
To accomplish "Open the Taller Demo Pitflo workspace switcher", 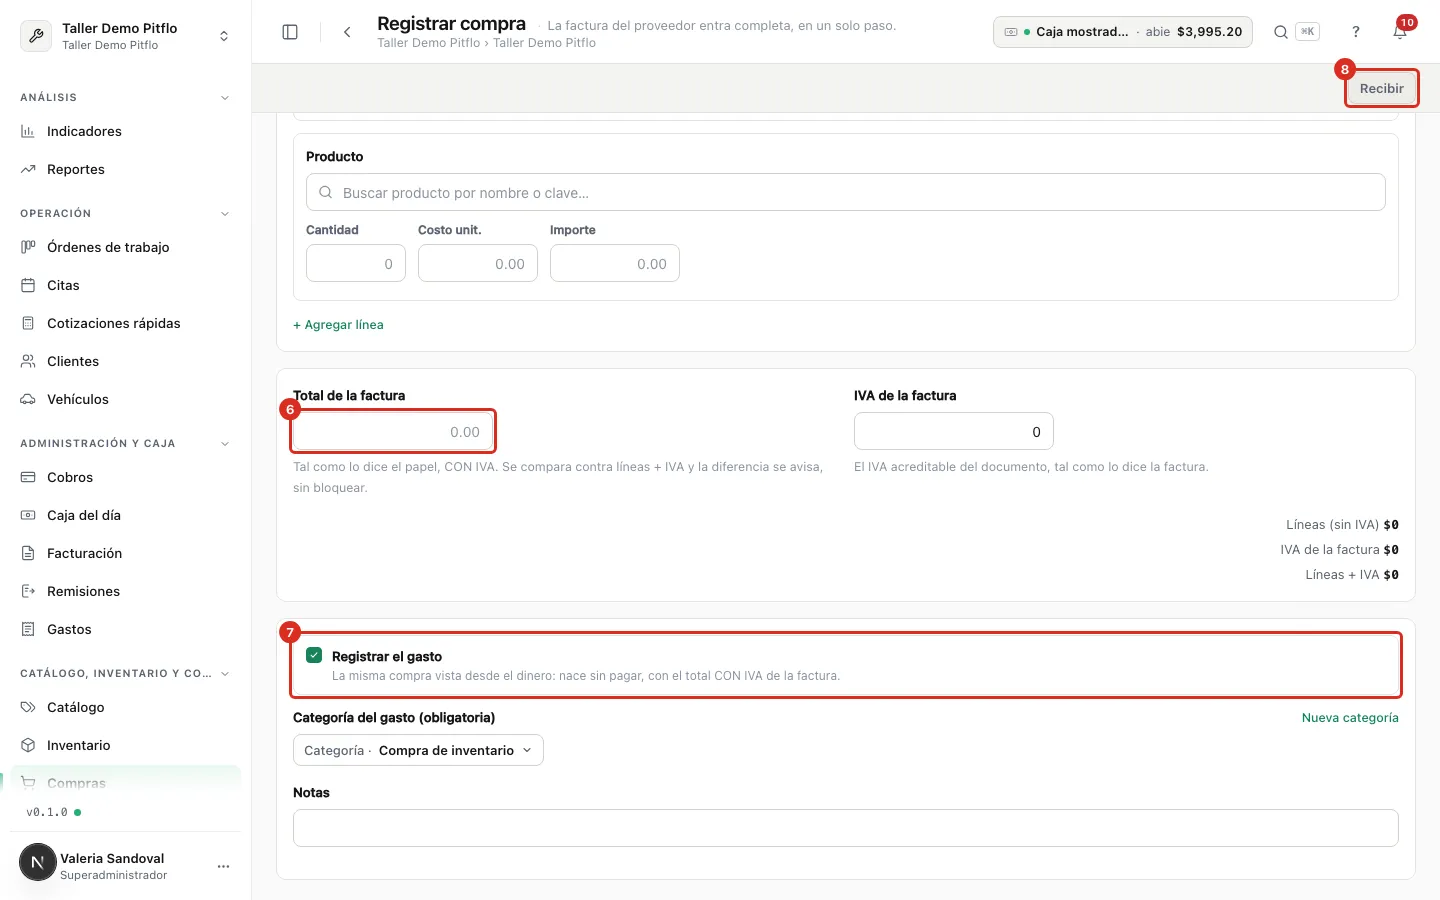I will pos(126,36).
